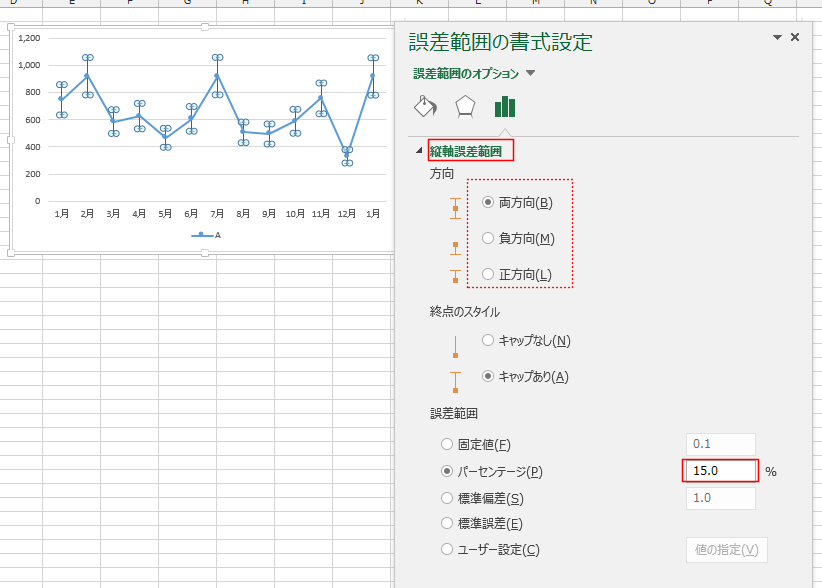
Task: Click the chart legend entry A
Action: coord(210,235)
